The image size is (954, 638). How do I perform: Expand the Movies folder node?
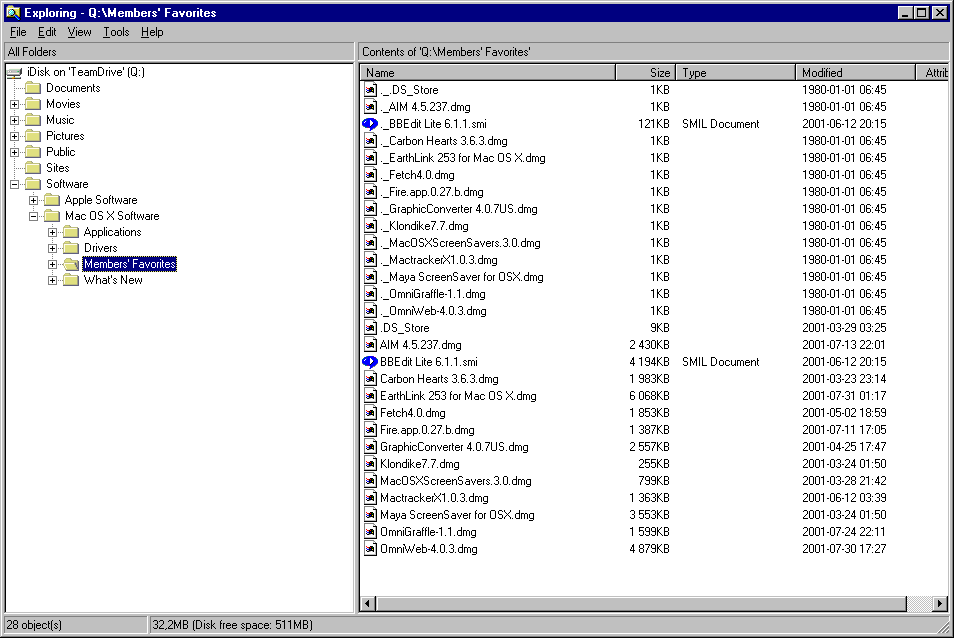15,105
